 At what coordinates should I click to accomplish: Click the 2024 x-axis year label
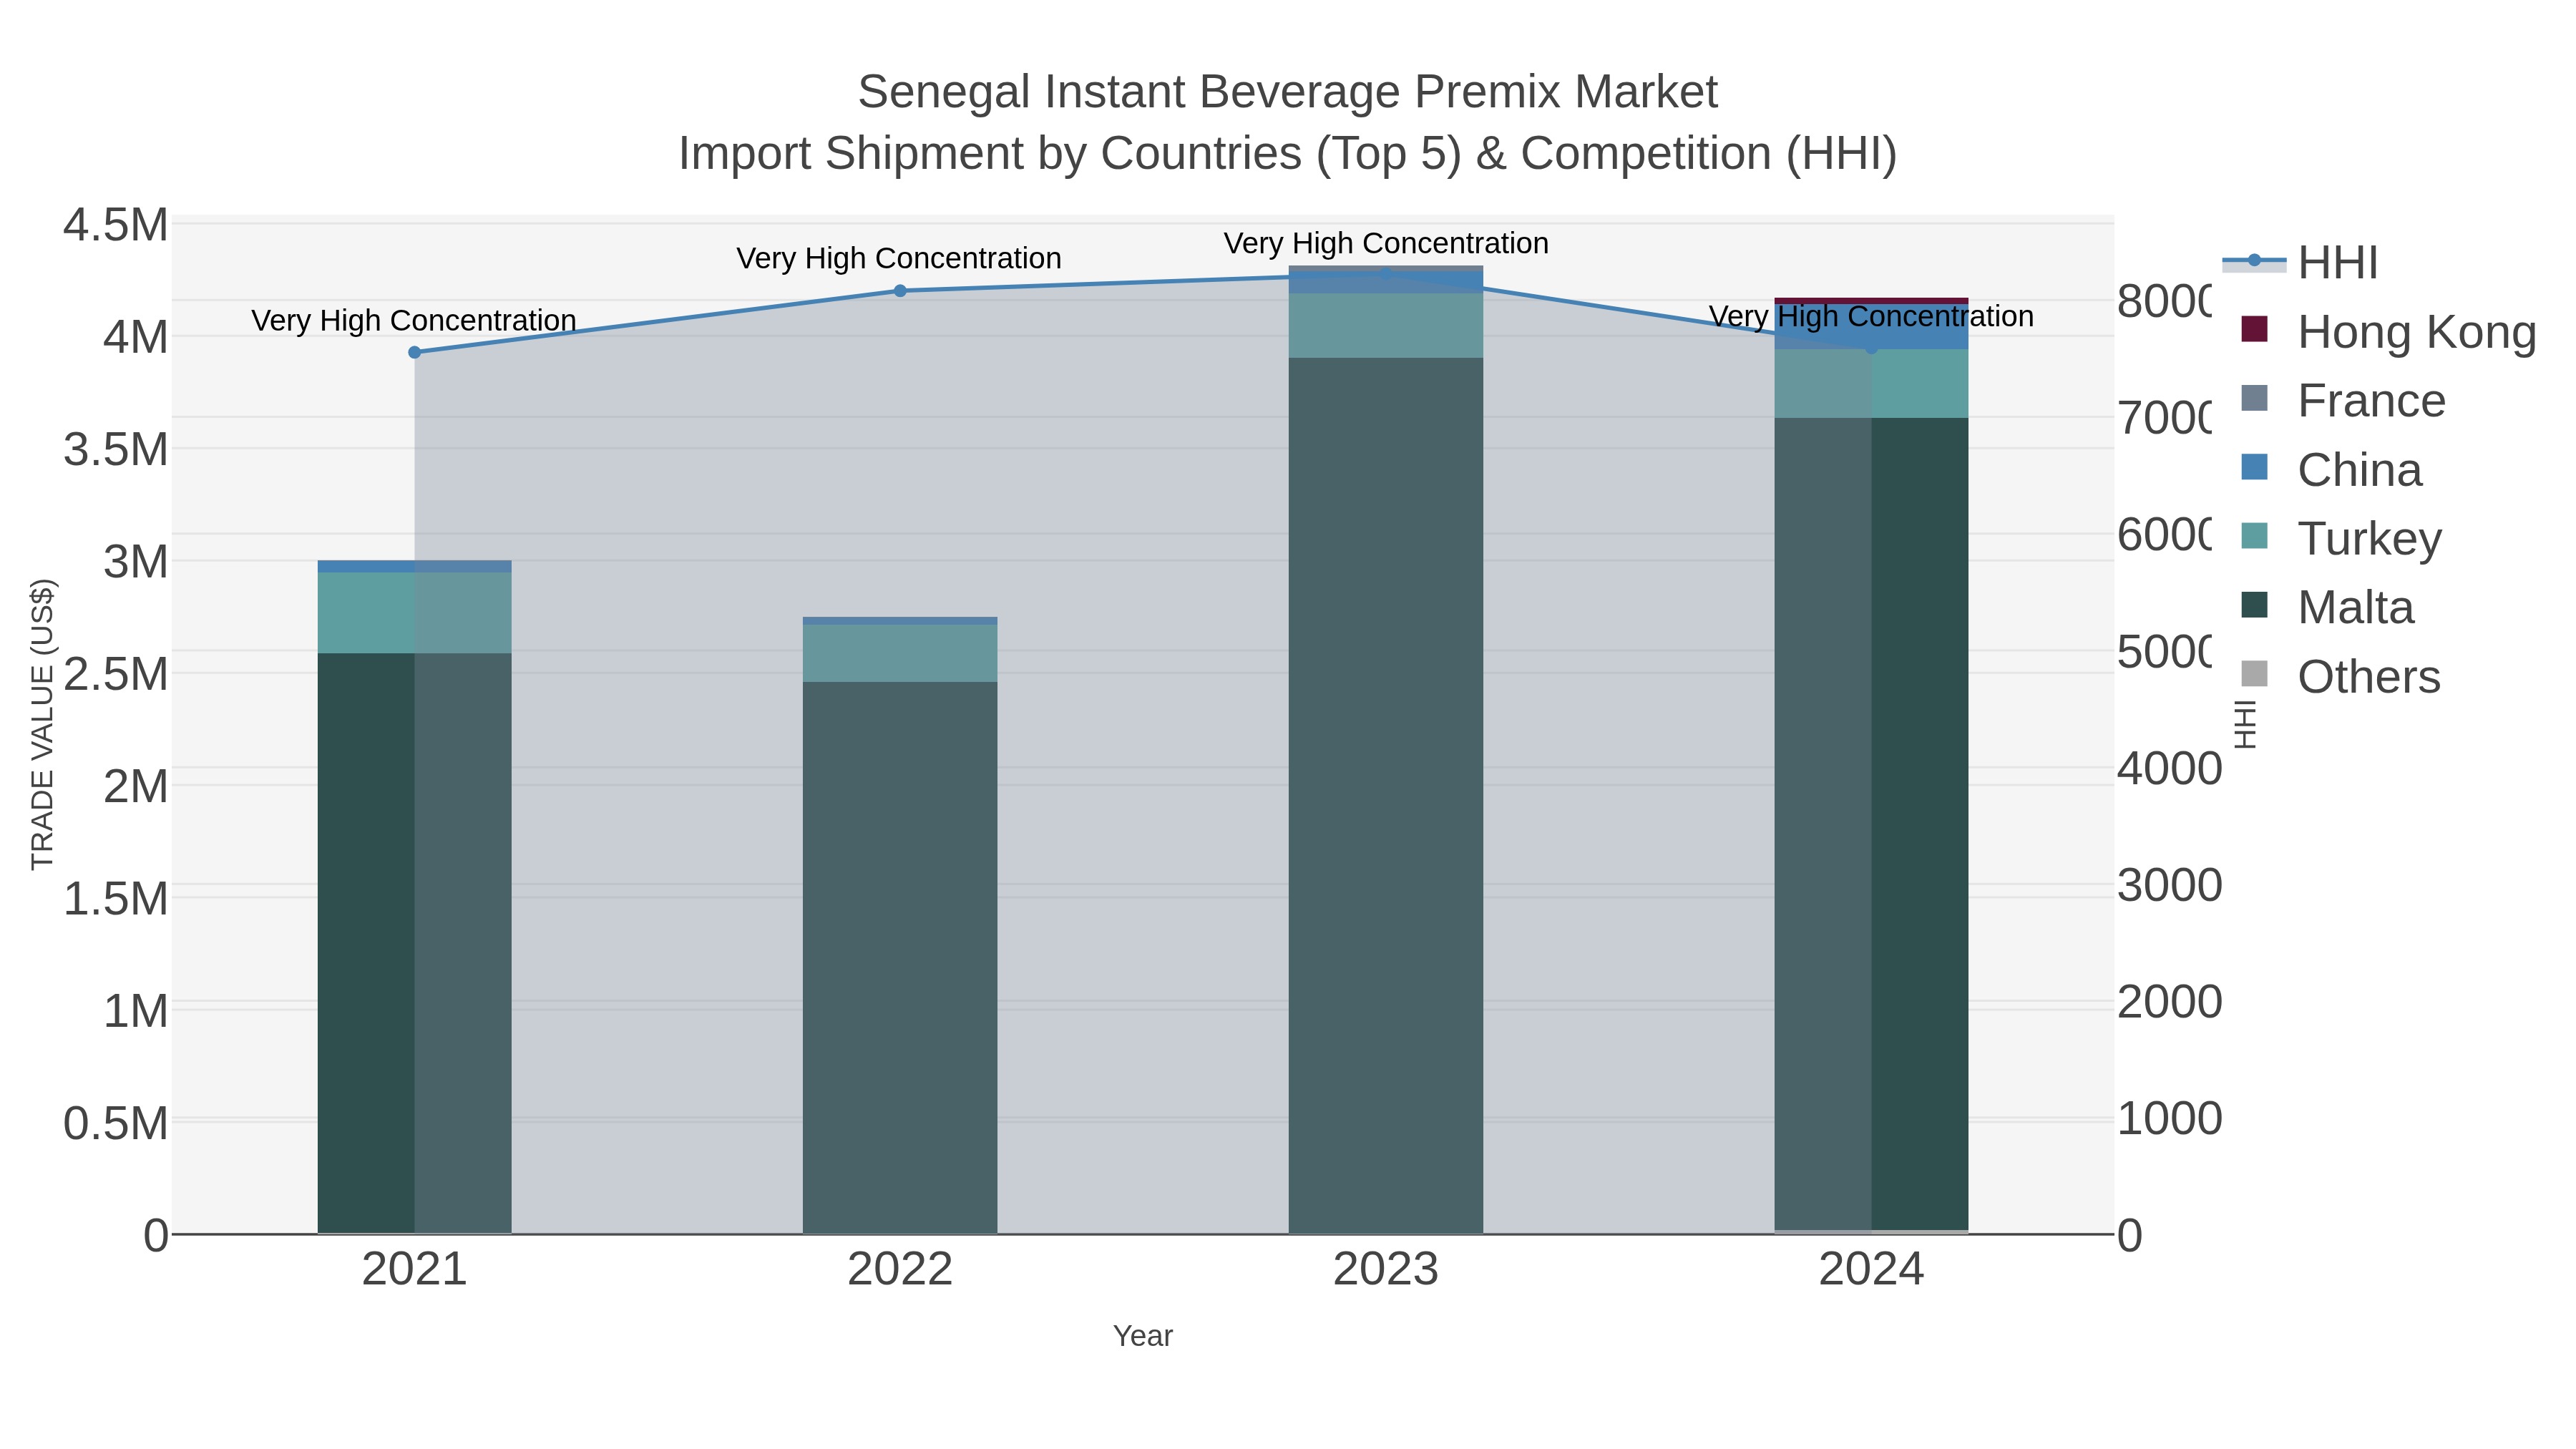pos(1871,1270)
